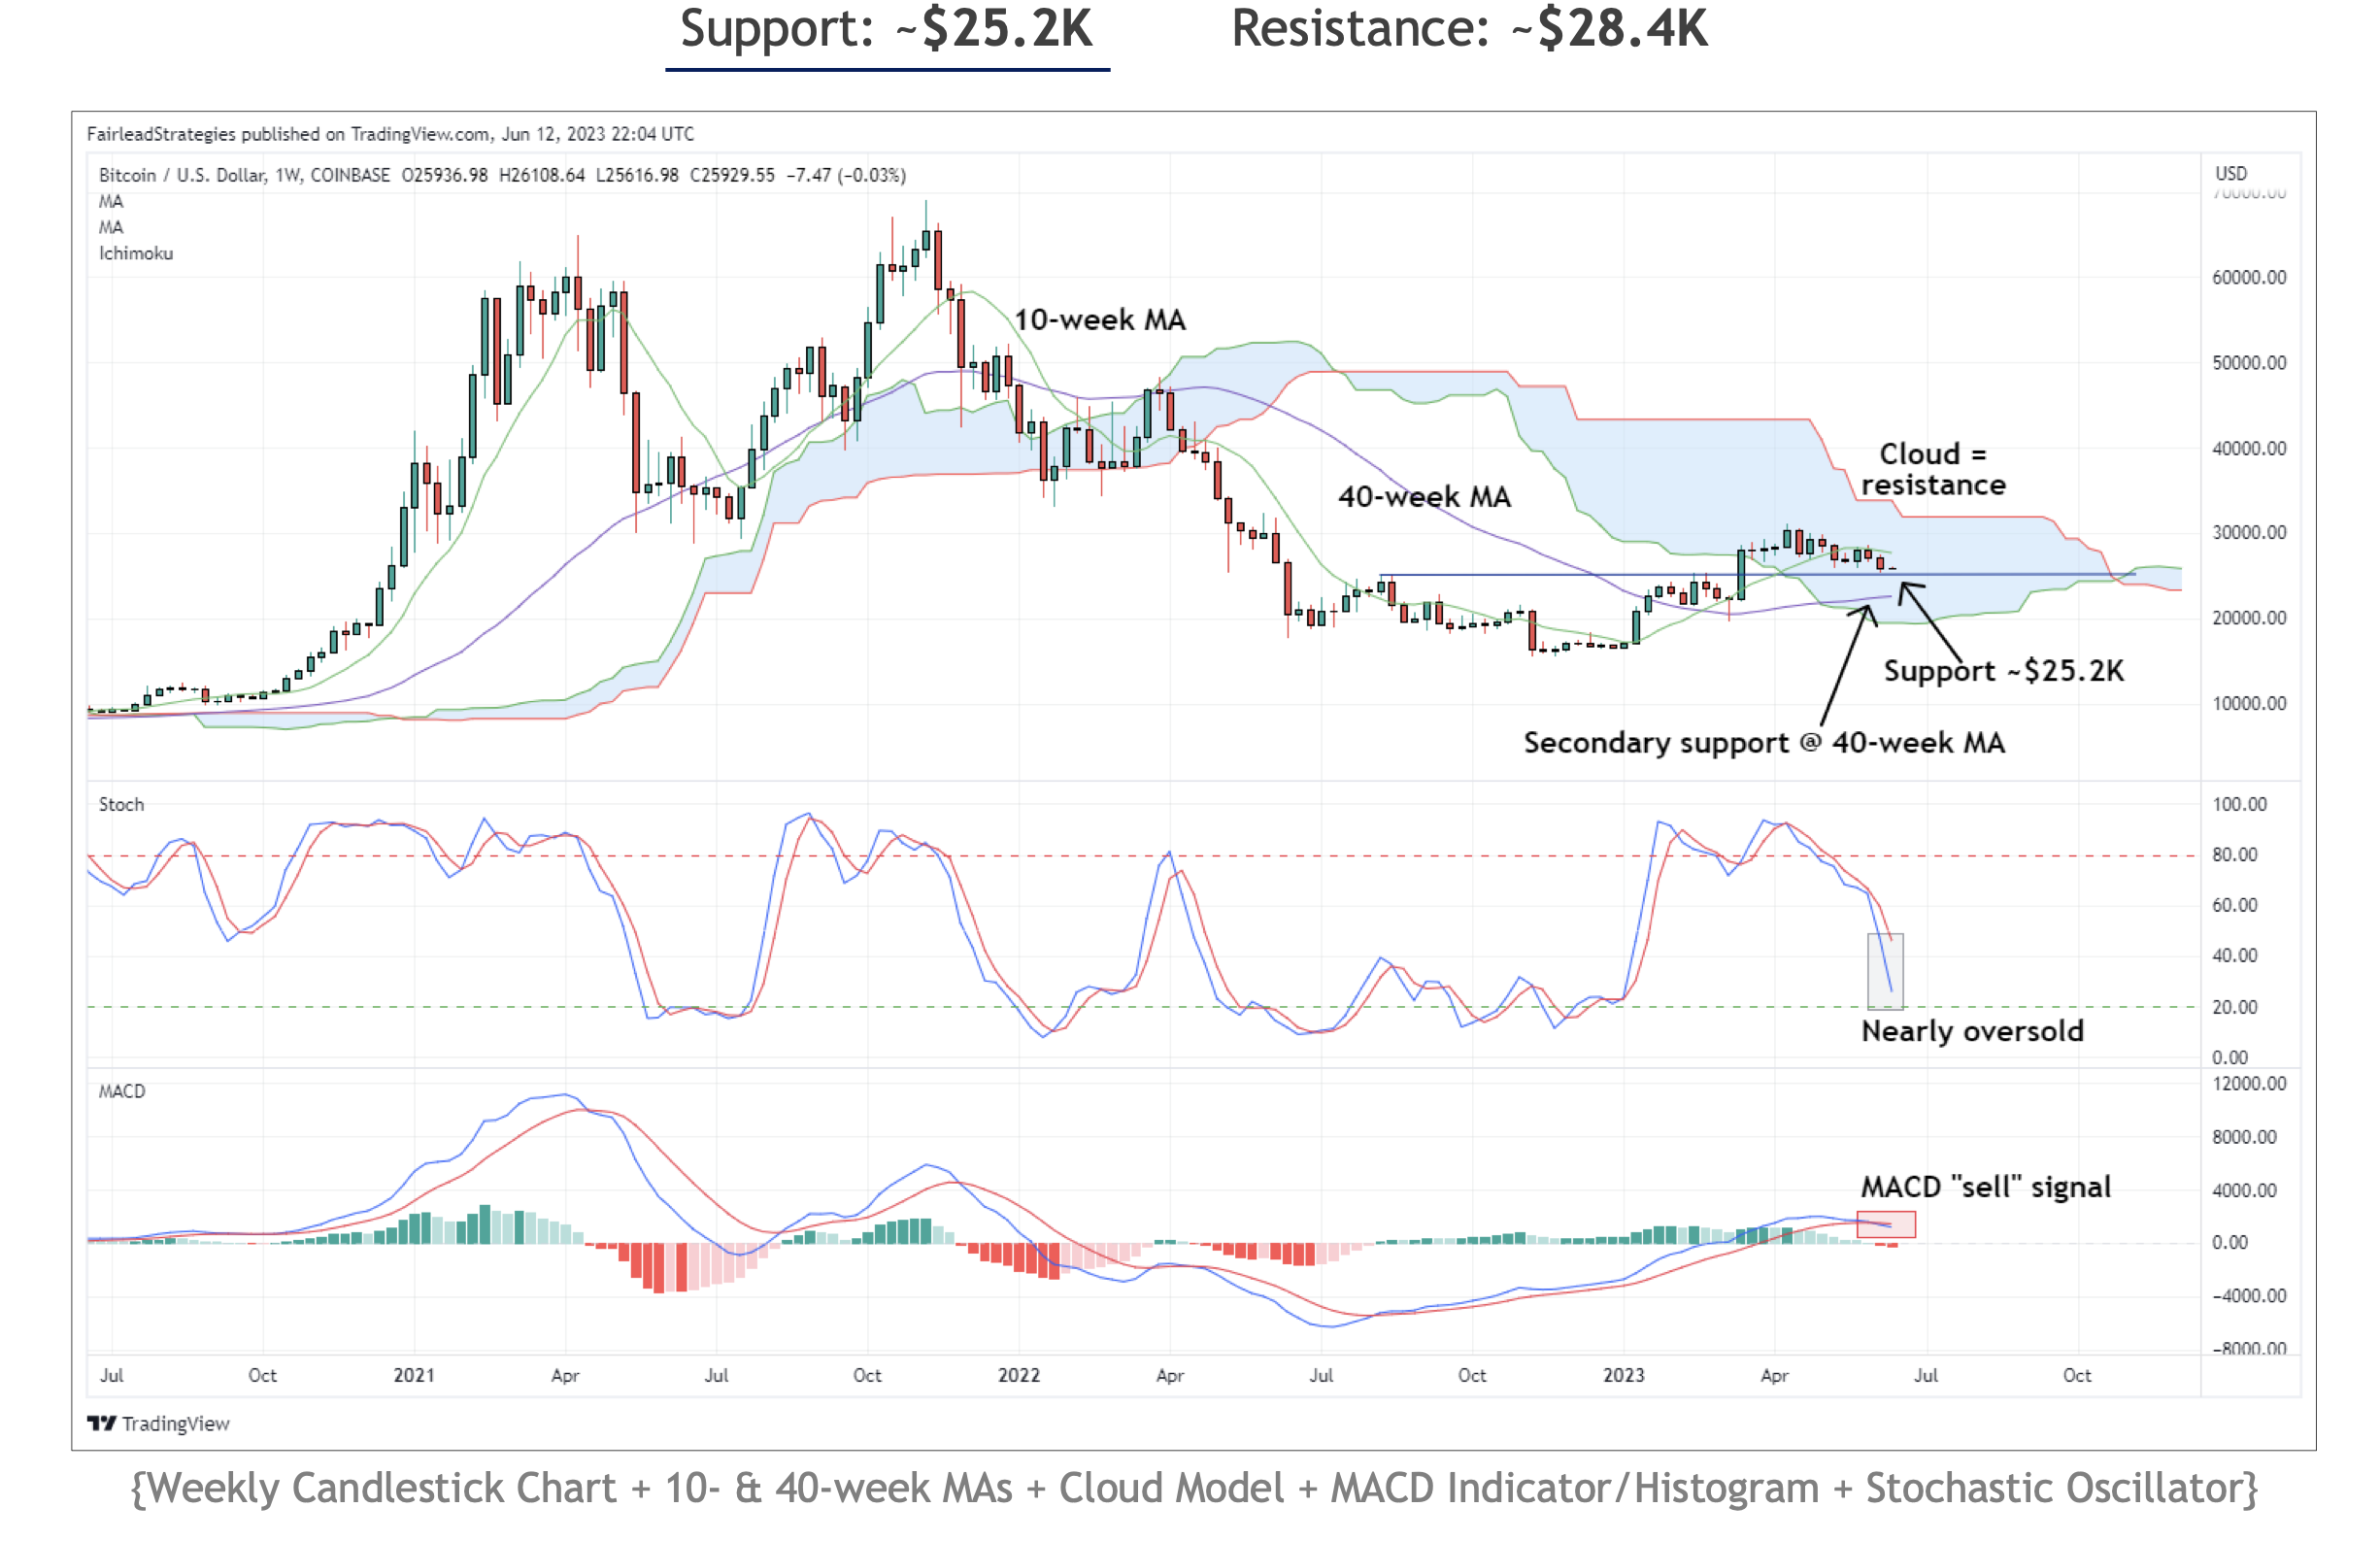The height and width of the screenshot is (1541, 2380).
Task: Click the first MA indicator label
Action: [x=111, y=201]
